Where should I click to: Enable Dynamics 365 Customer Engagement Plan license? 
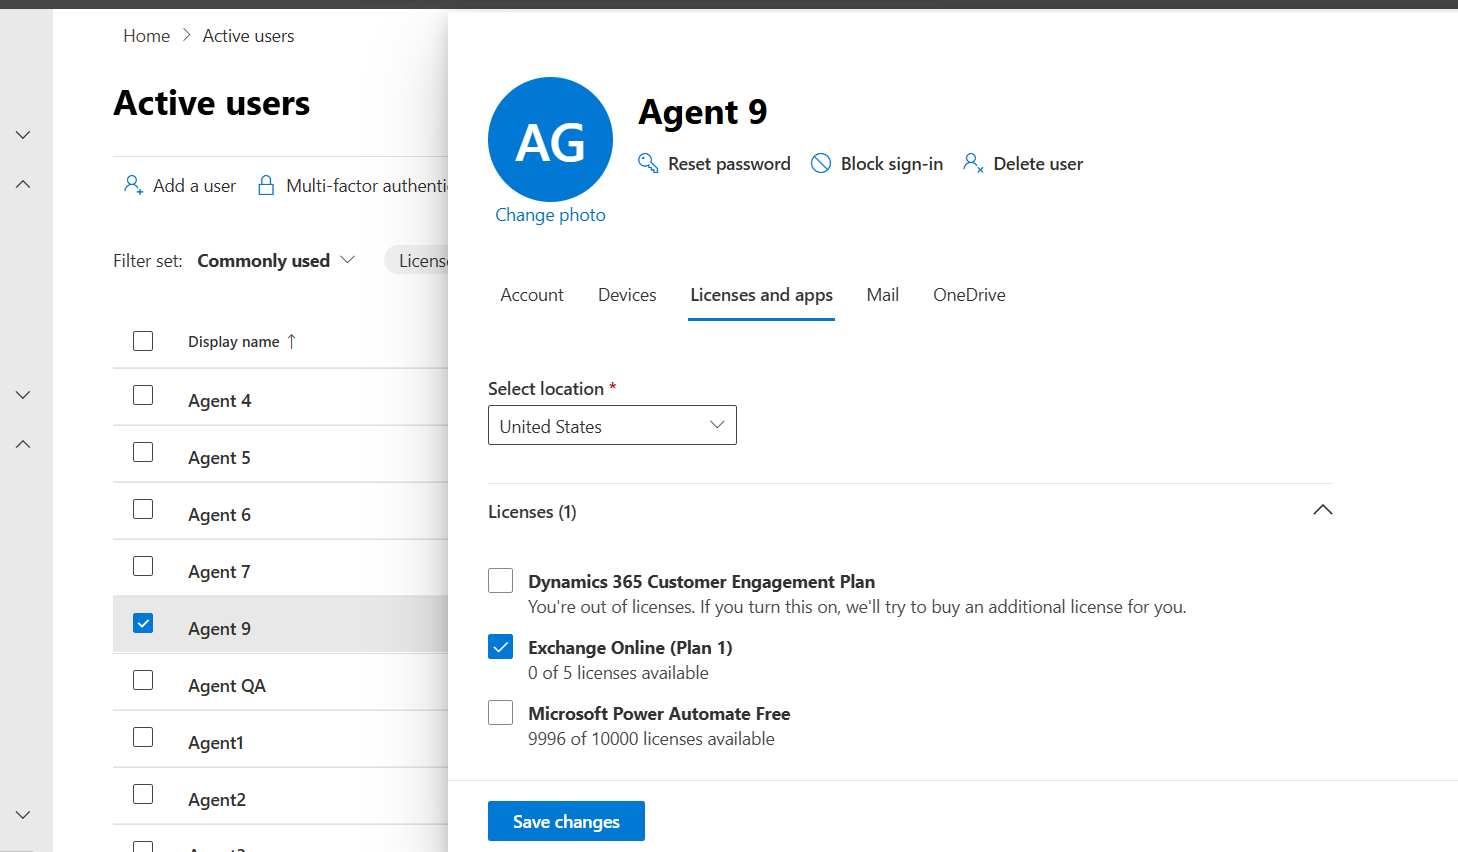tap(501, 581)
